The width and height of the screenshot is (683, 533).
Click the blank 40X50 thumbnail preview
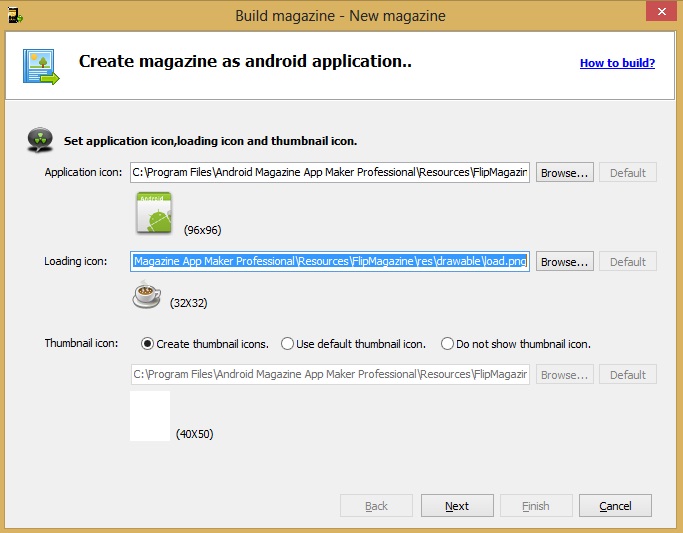pos(150,416)
